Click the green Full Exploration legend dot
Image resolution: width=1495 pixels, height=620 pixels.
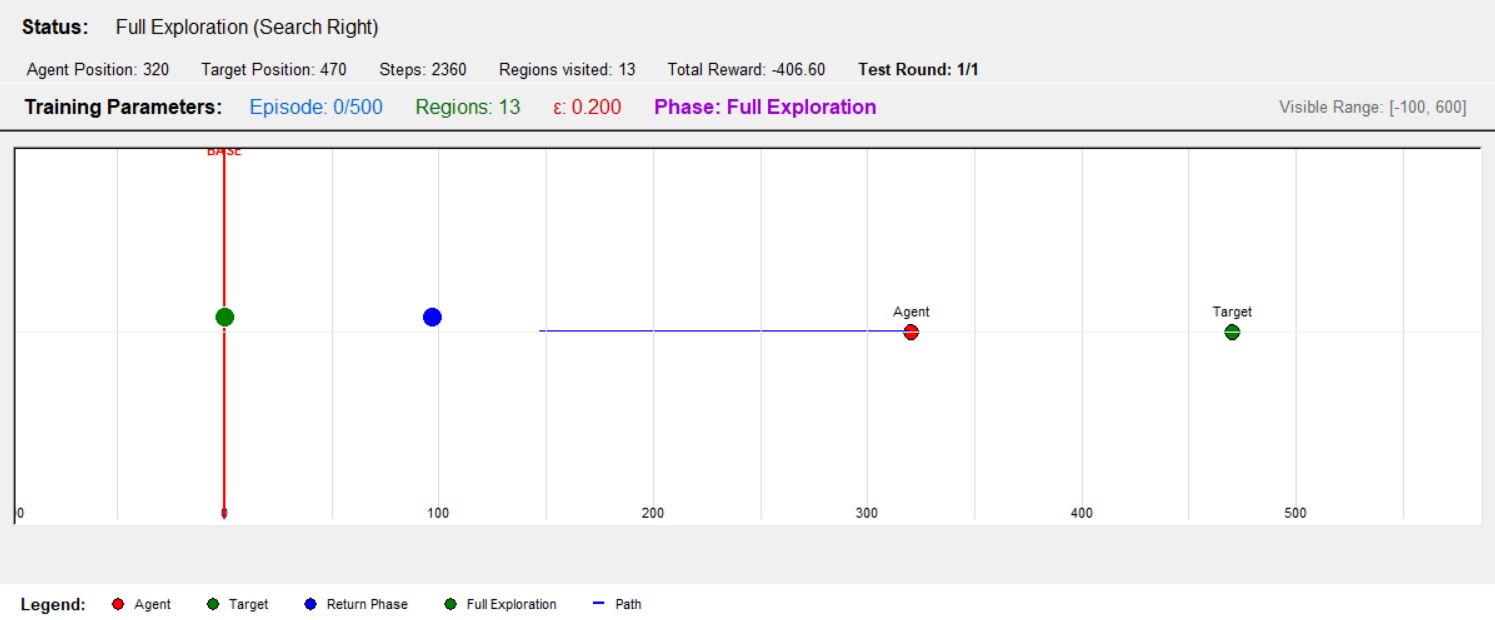(450, 604)
